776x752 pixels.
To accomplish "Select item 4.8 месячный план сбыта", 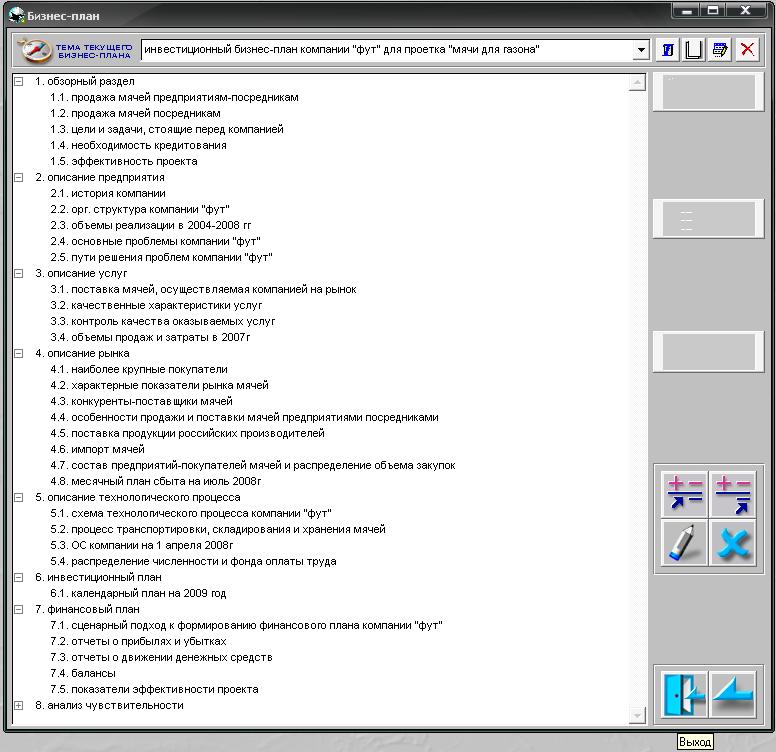I will point(155,481).
